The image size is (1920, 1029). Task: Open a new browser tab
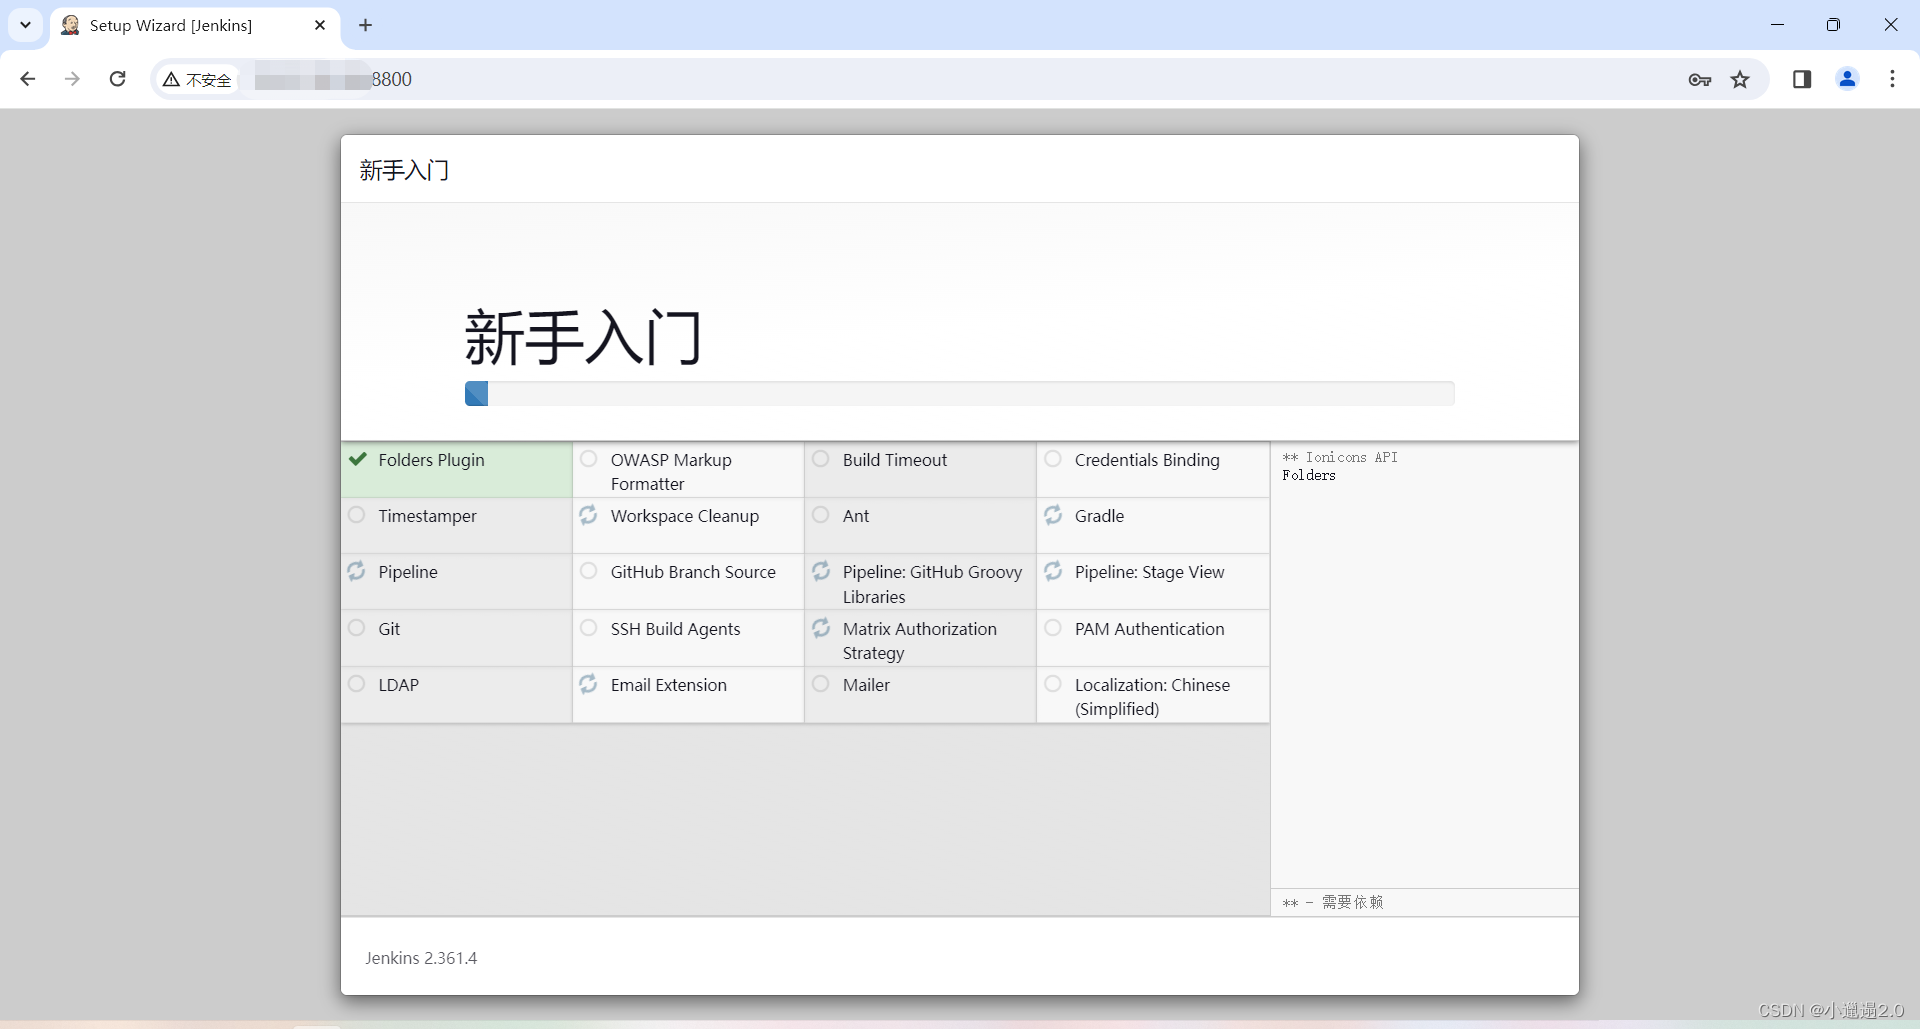[x=366, y=25]
